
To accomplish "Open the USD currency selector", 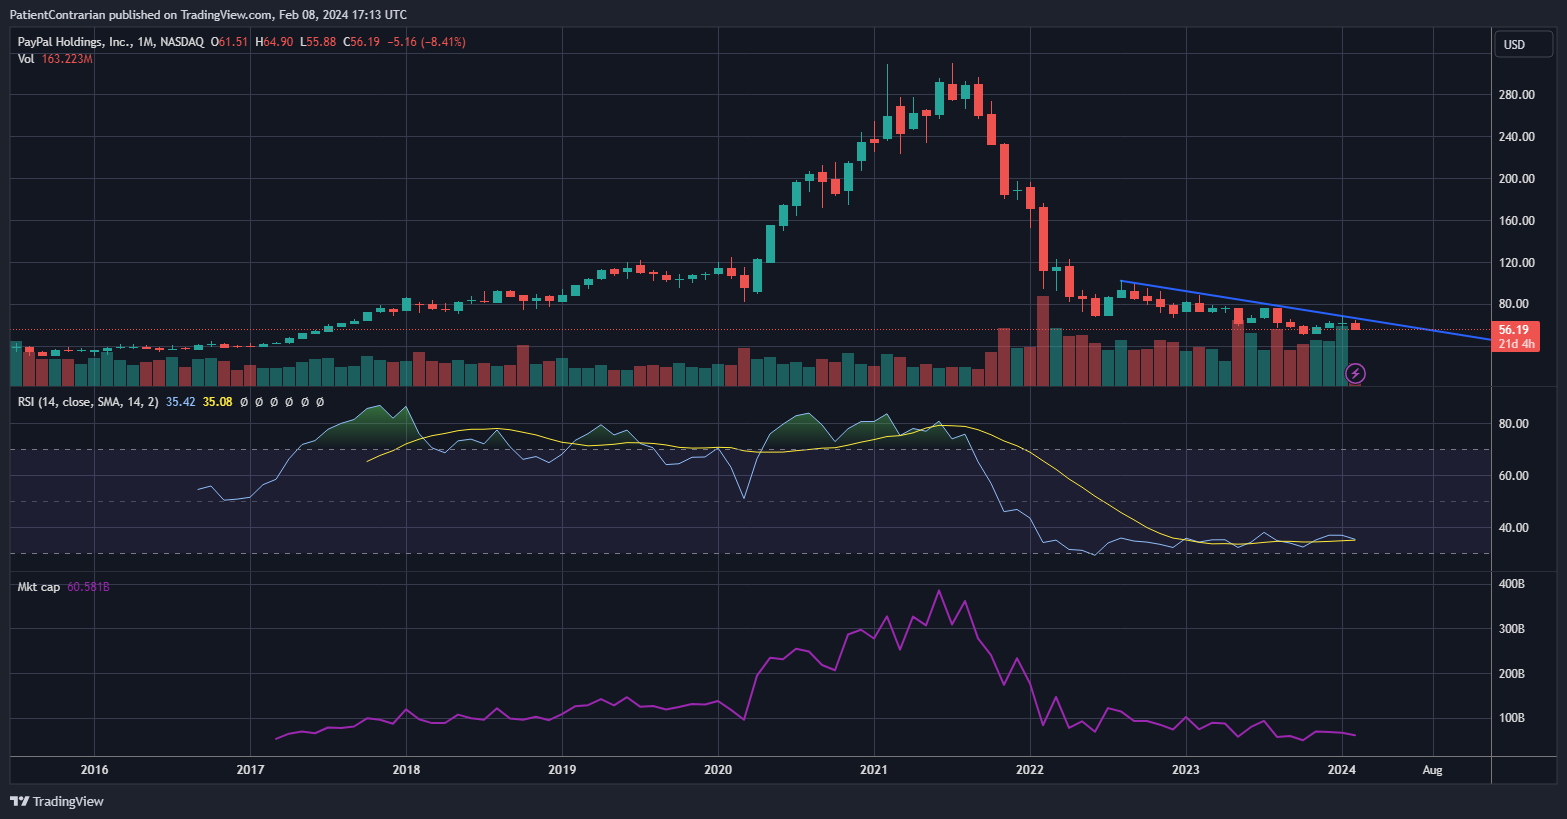I will (x=1523, y=44).
